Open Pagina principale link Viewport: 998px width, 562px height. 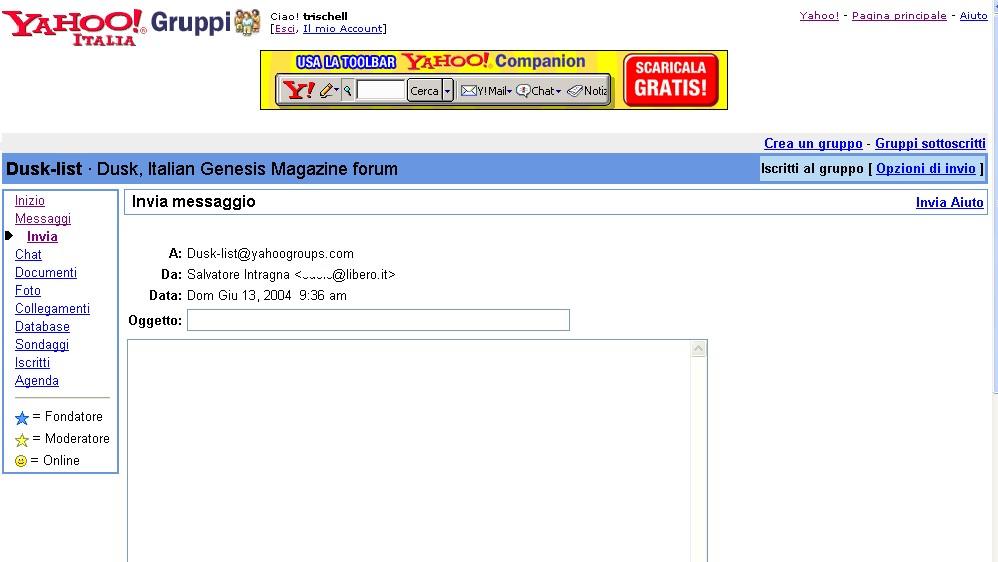[899, 15]
